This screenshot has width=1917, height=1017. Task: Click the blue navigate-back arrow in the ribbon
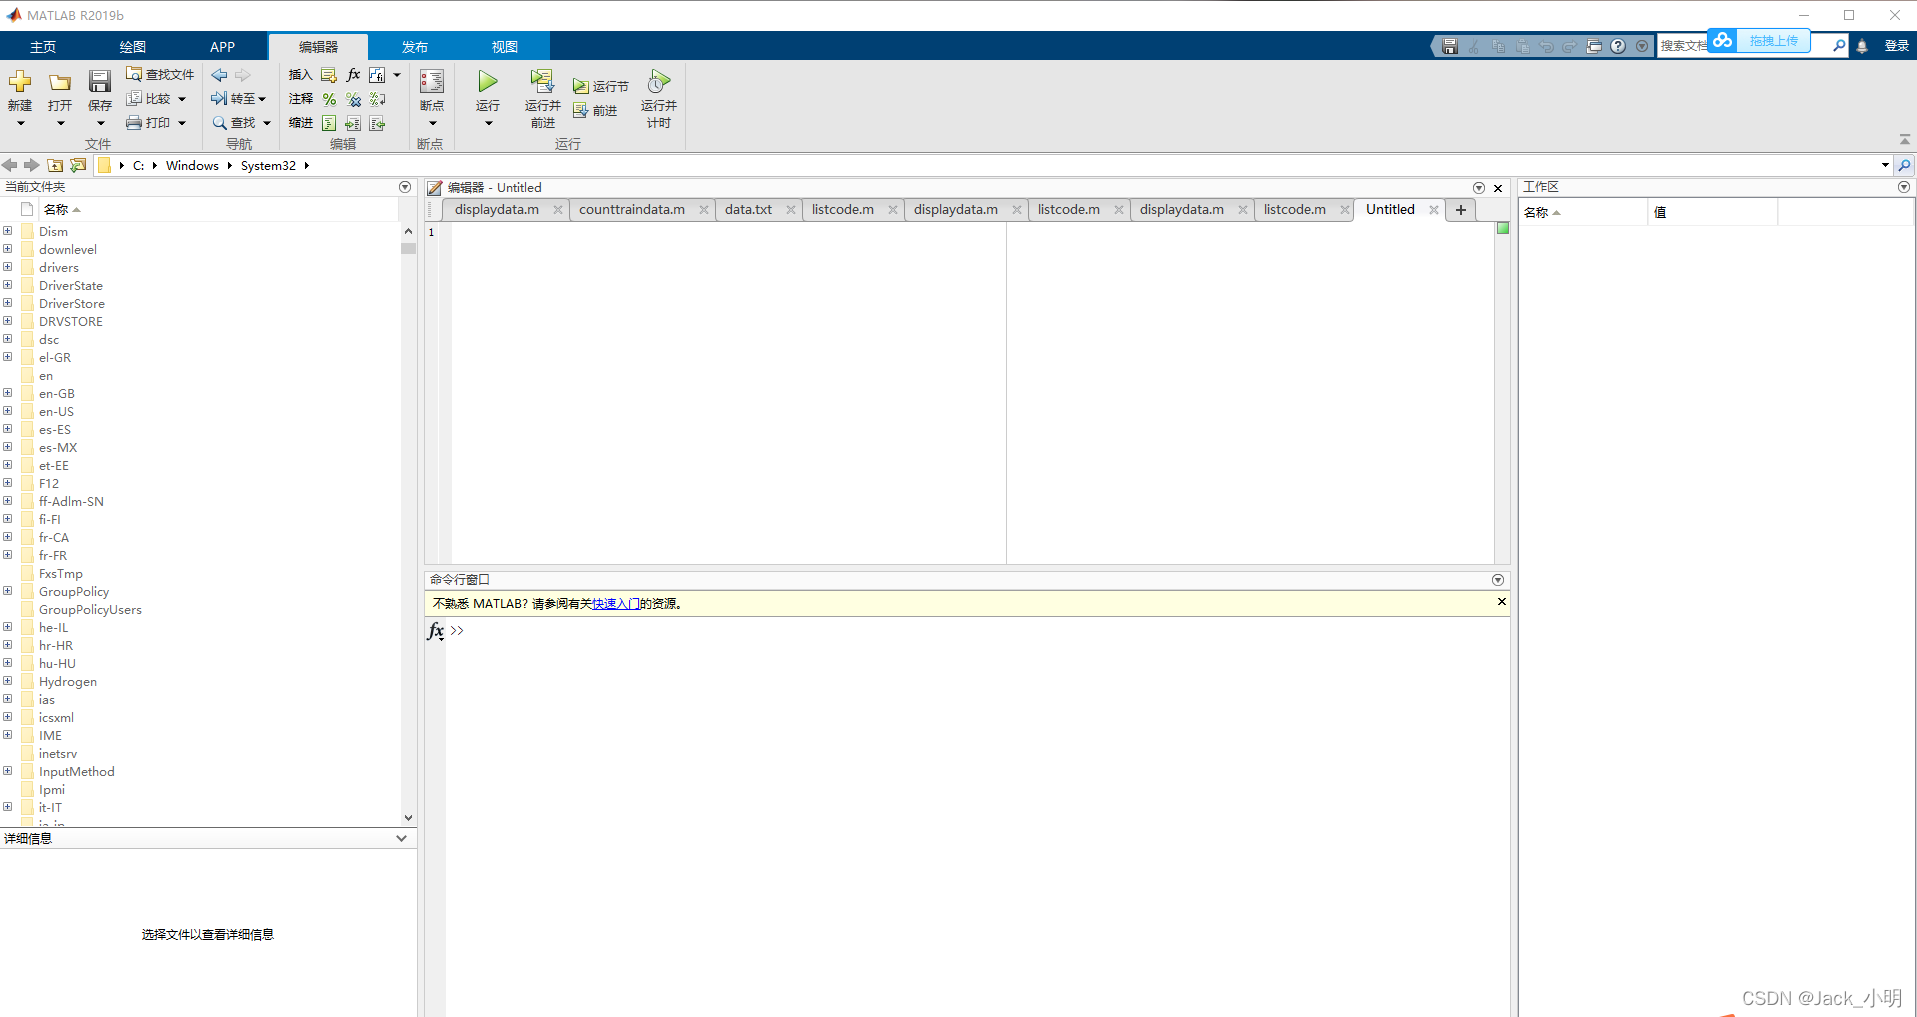(x=219, y=75)
